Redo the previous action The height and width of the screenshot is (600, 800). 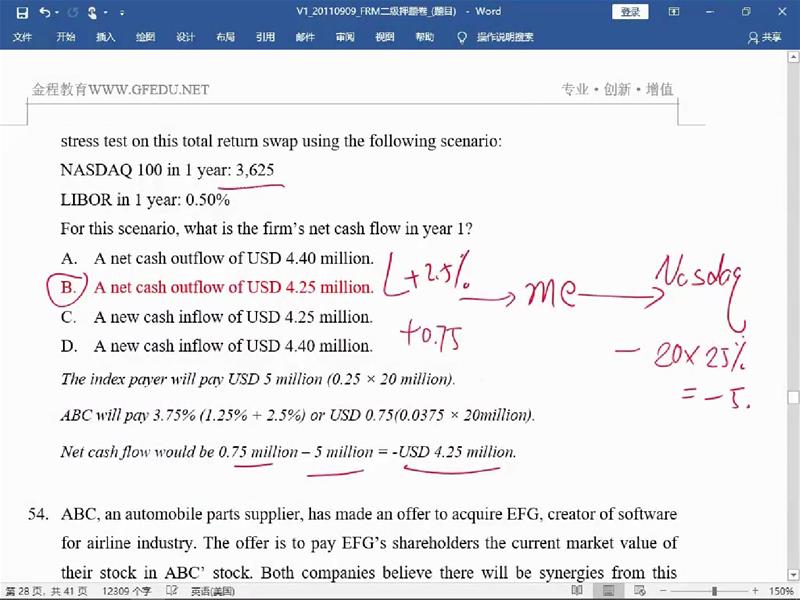coord(73,12)
